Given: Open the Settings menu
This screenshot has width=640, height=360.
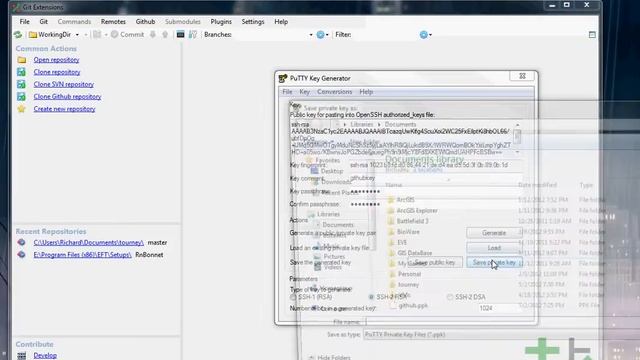Looking at the screenshot, I should click(253, 22).
